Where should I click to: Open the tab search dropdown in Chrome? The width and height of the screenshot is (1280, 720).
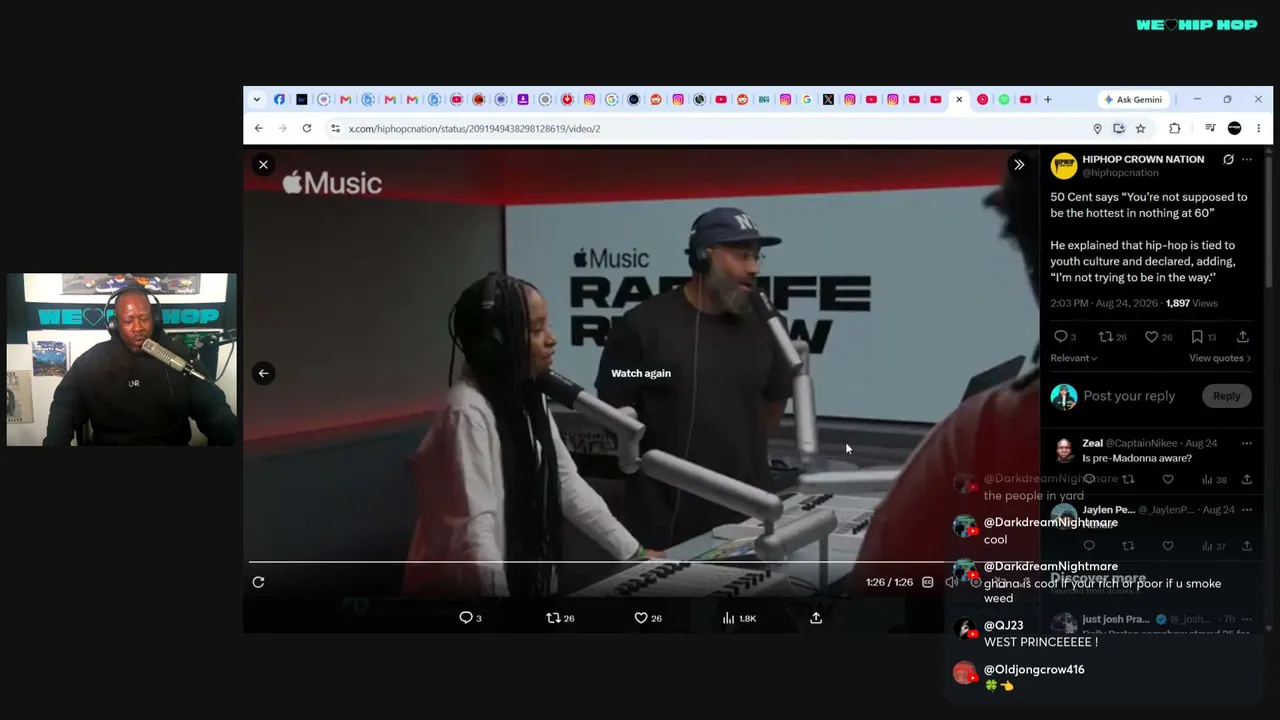pos(257,100)
